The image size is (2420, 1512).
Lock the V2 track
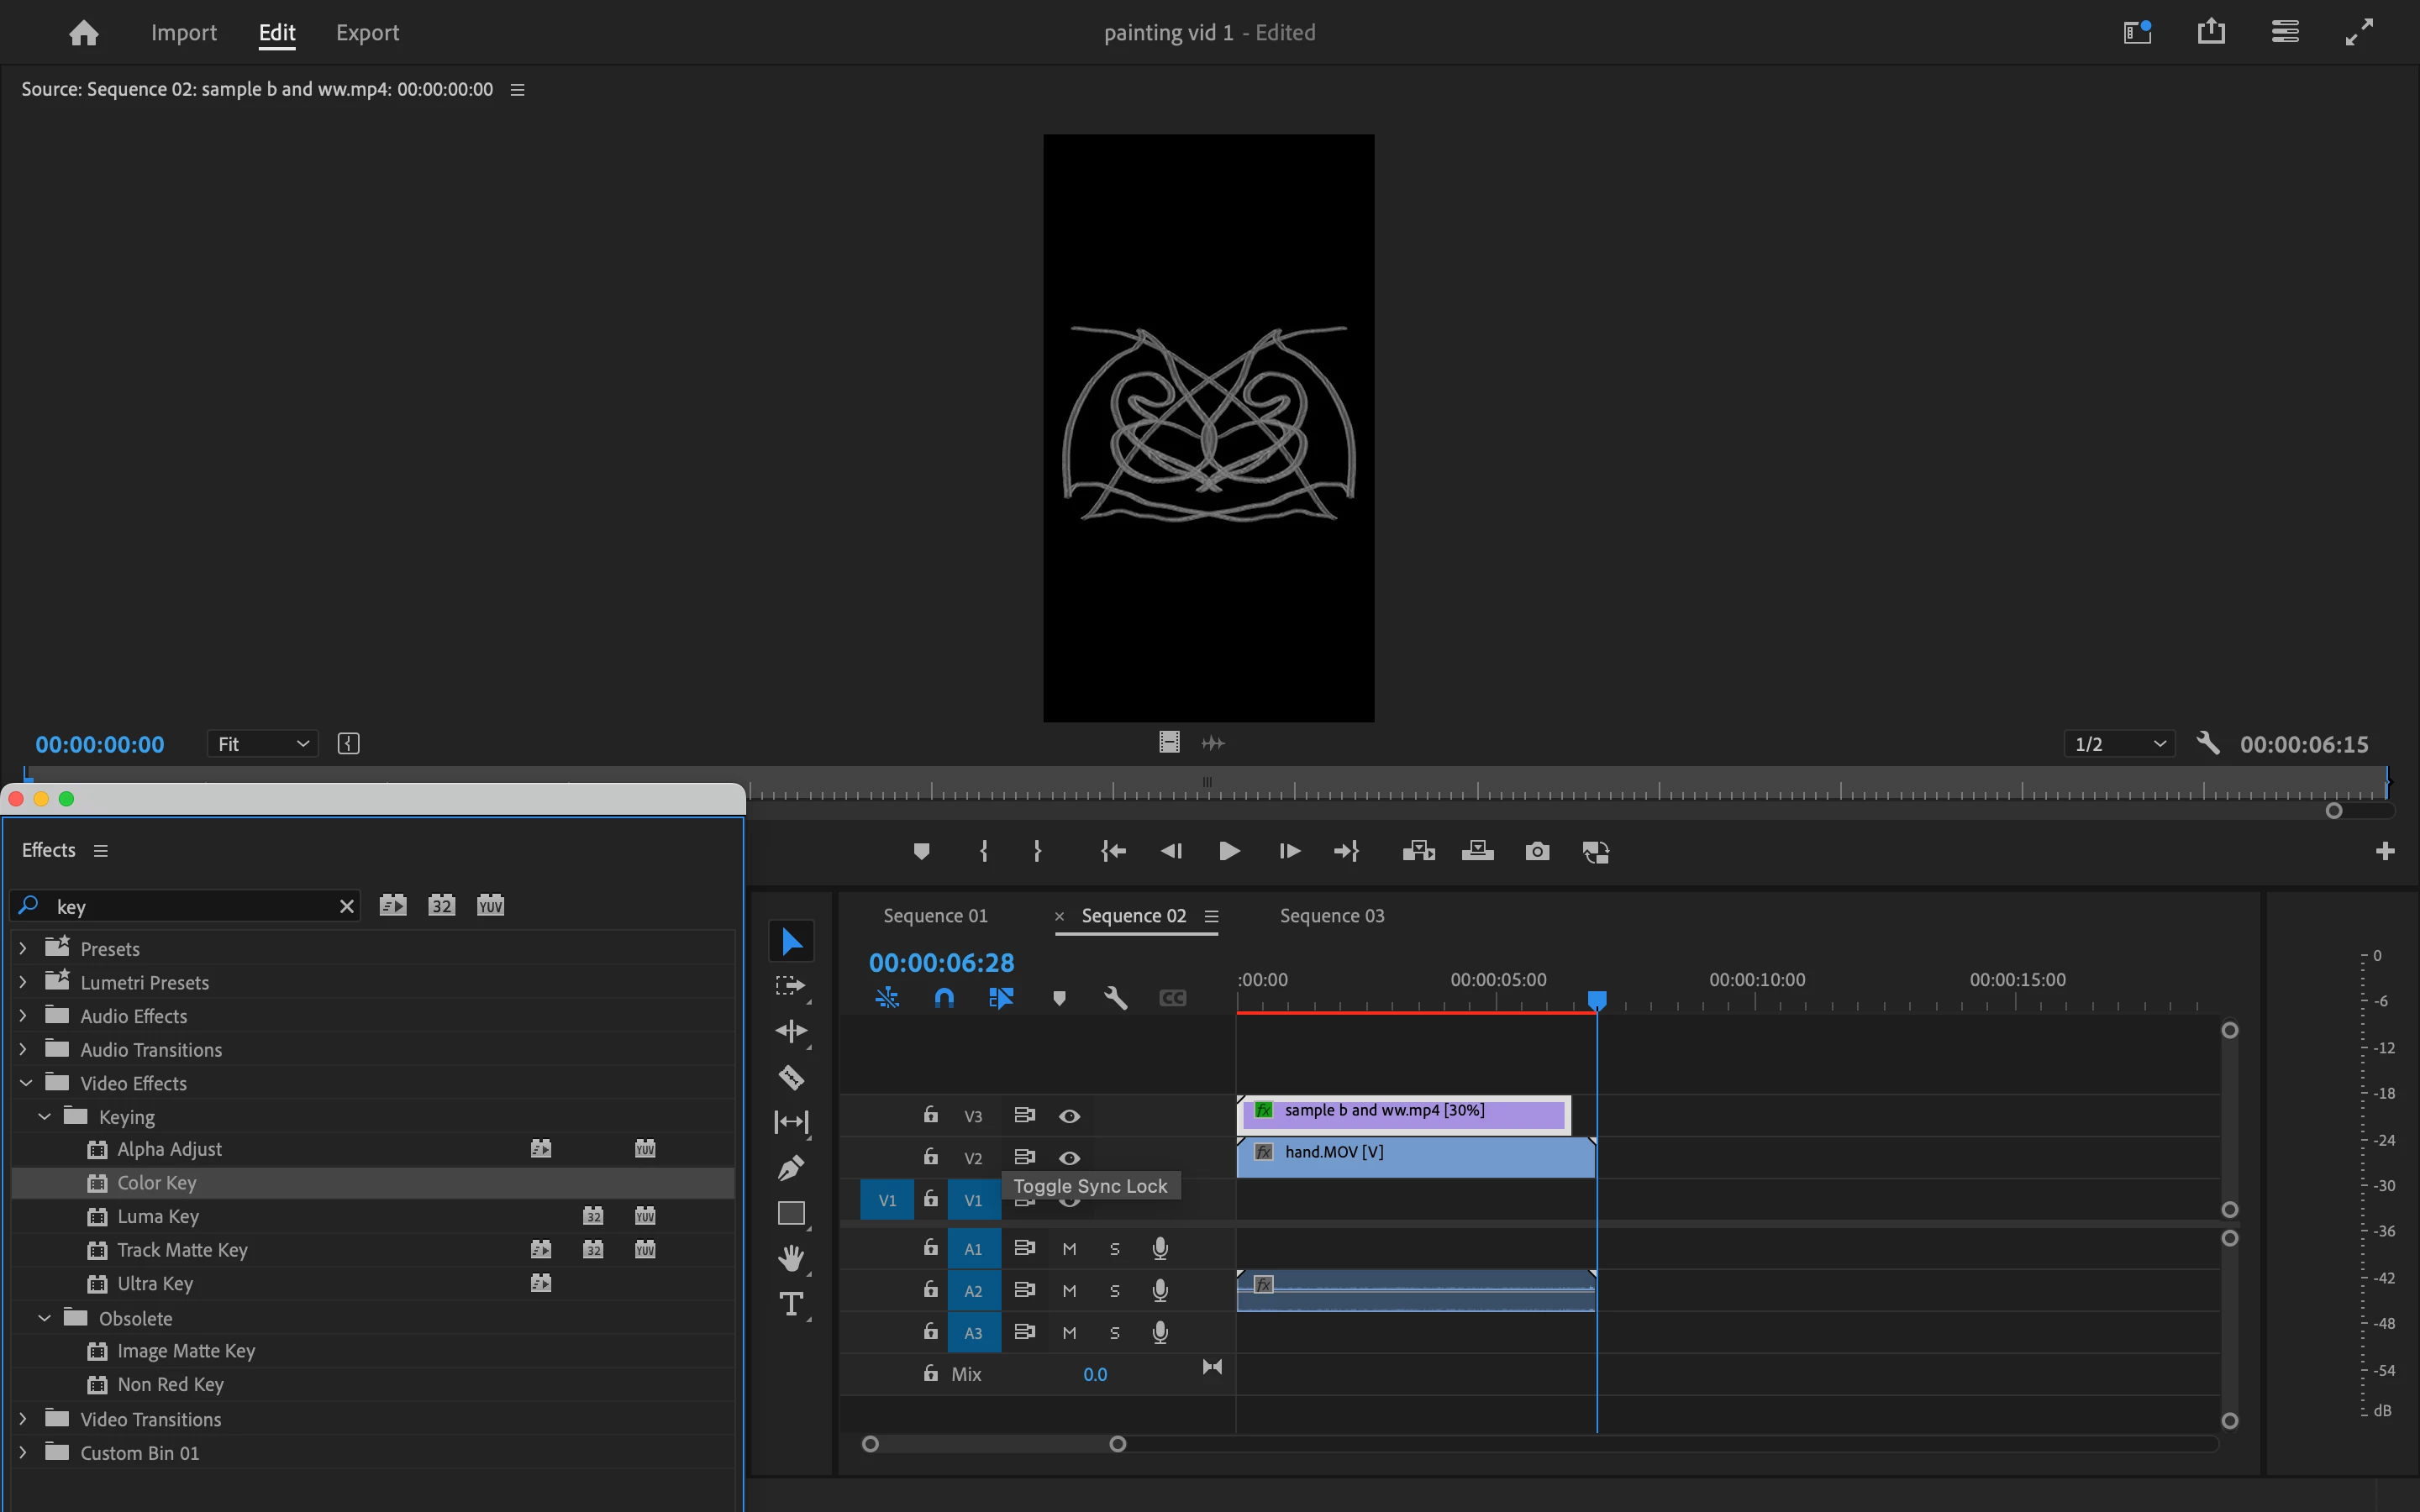930,1157
